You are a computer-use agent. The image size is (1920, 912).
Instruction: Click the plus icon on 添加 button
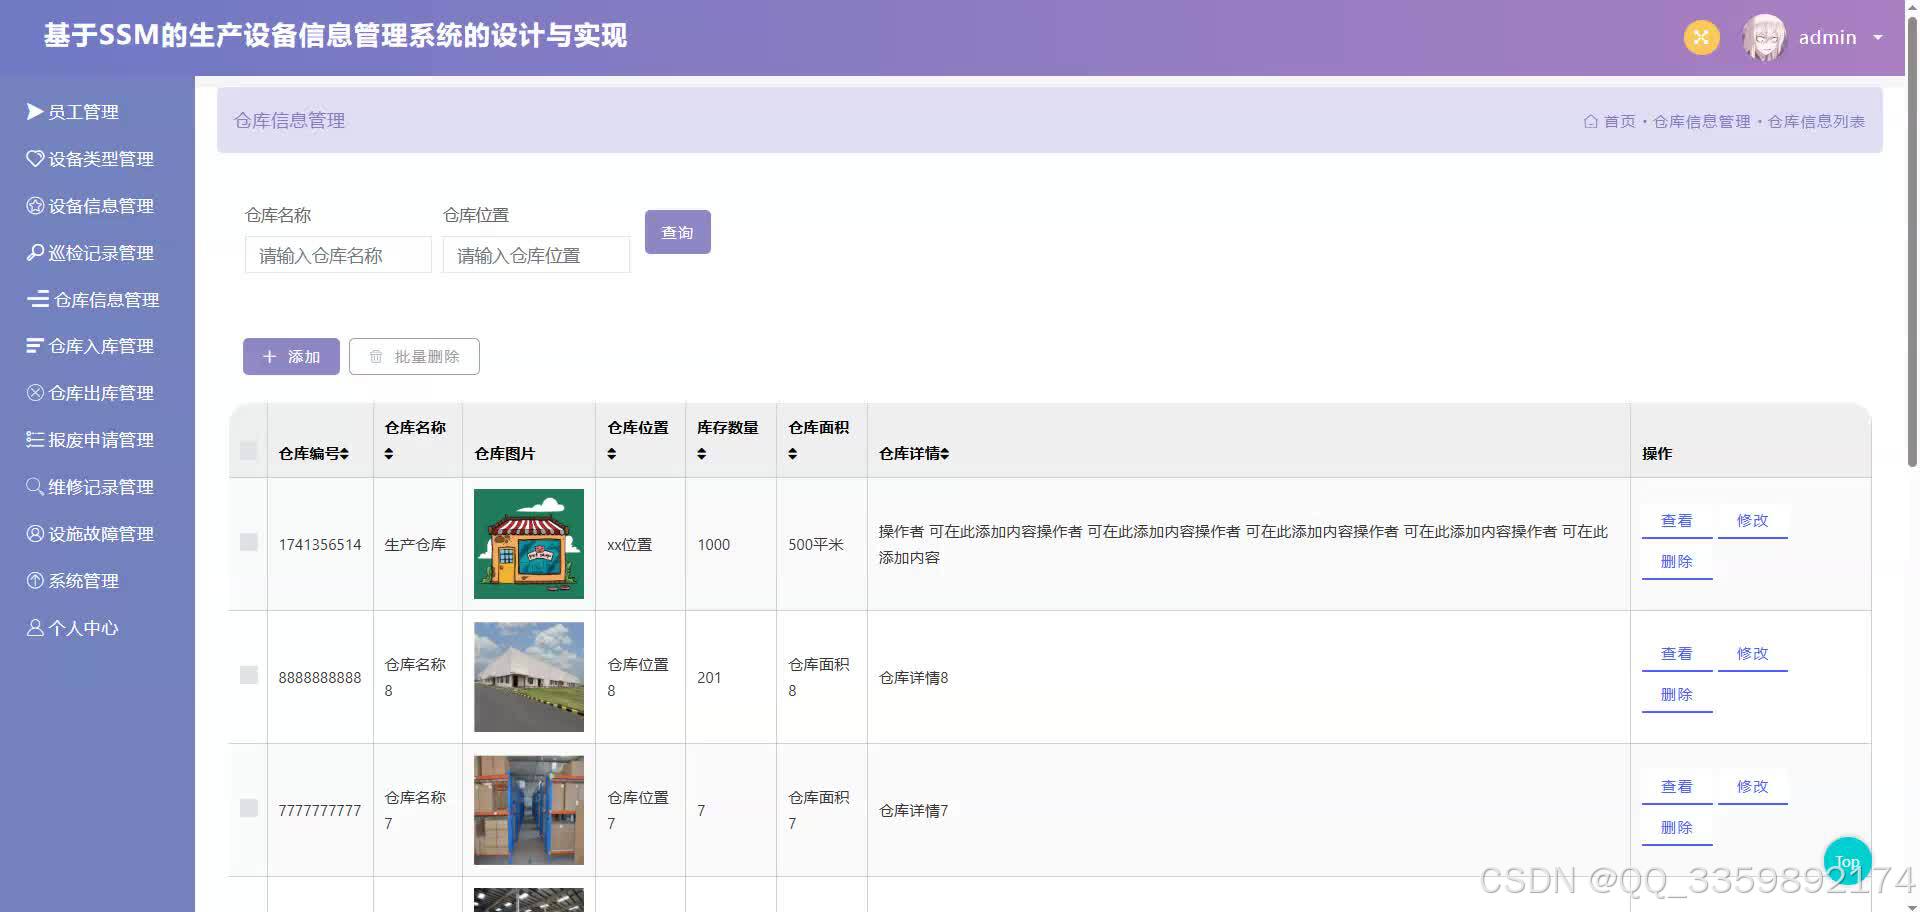(x=269, y=356)
